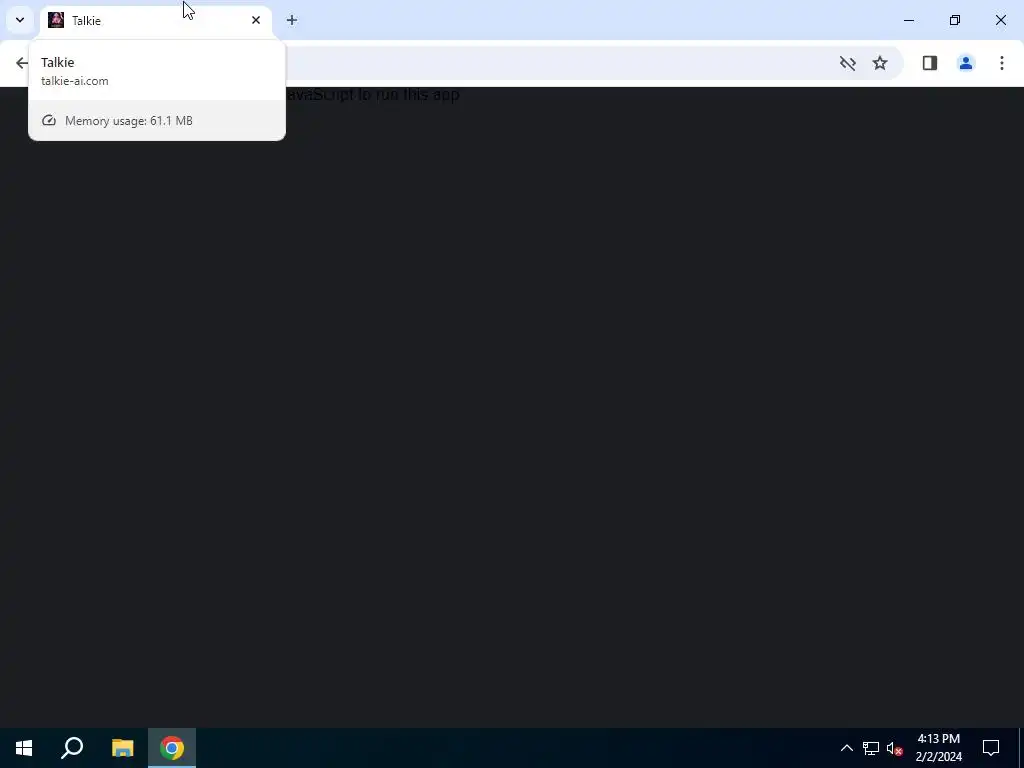Screen dimensions: 1024x768
Task: Click the Talkie title in hover card
Action: click(57, 62)
